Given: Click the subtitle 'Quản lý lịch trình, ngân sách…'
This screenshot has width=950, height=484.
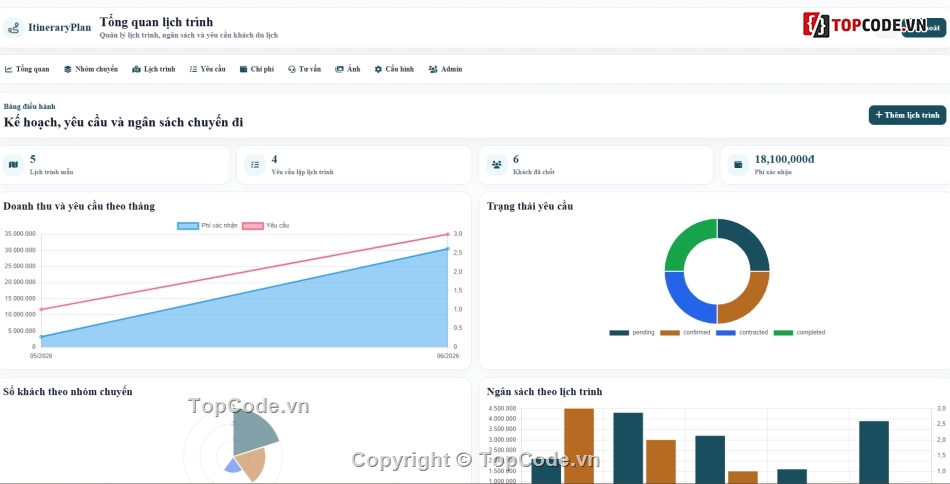Looking at the screenshot, I should click(188, 36).
